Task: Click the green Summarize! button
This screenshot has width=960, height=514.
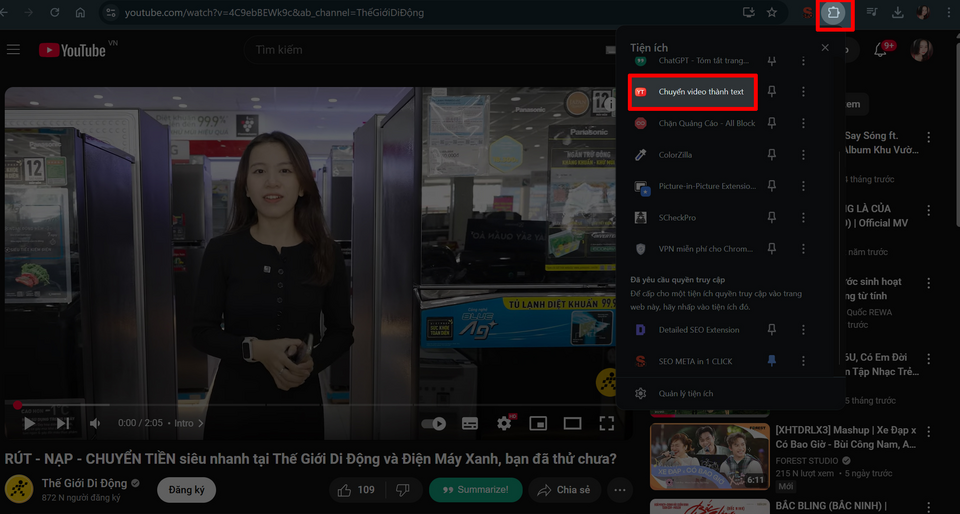Action: (x=476, y=490)
